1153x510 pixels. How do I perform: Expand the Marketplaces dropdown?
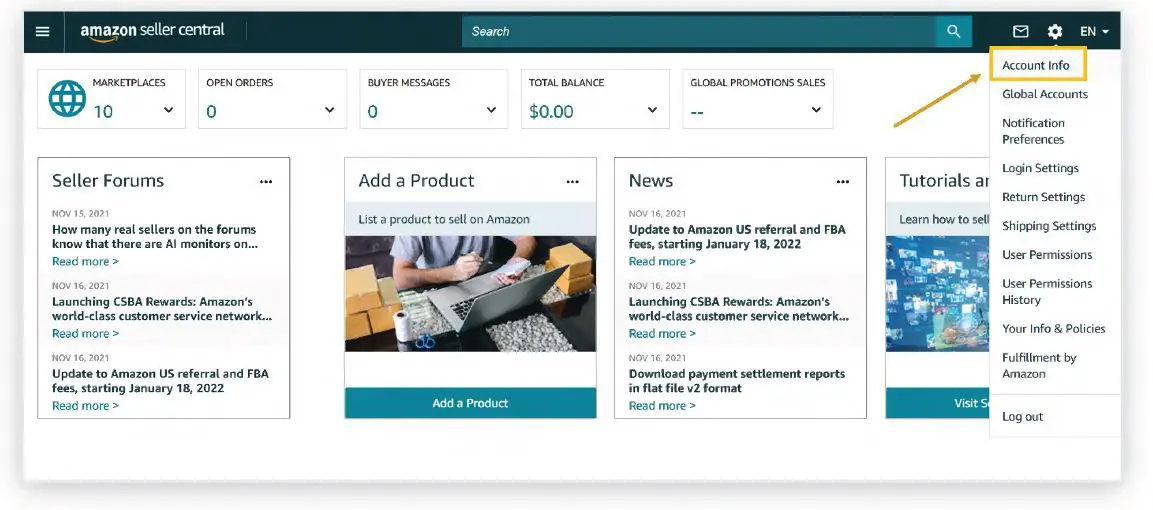(168, 110)
